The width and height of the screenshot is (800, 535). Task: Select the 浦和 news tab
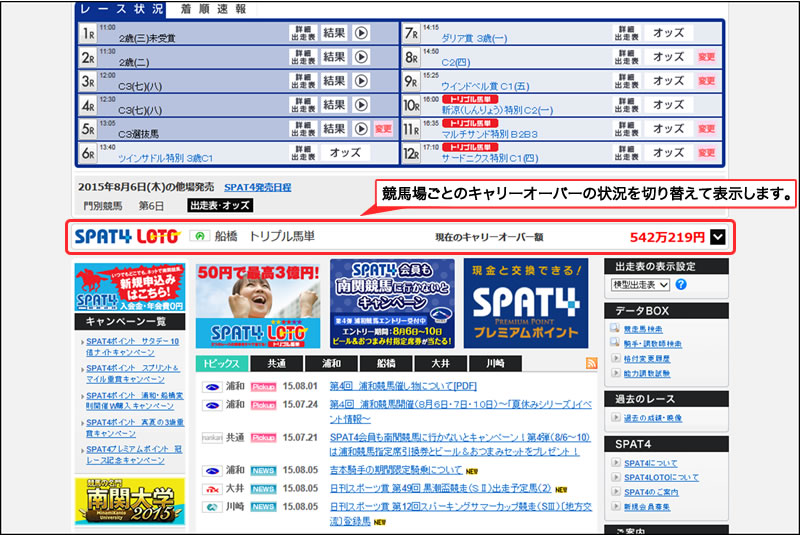pos(331,364)
